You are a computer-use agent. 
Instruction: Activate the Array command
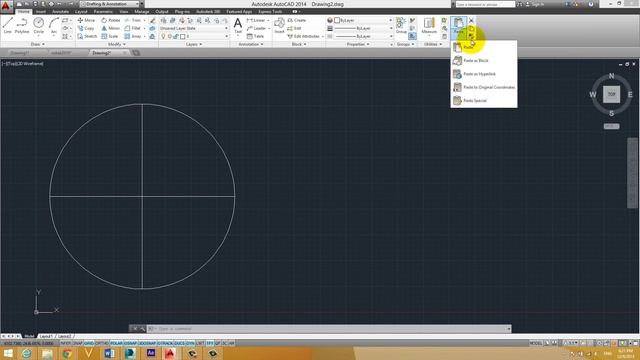click(133, 36)
